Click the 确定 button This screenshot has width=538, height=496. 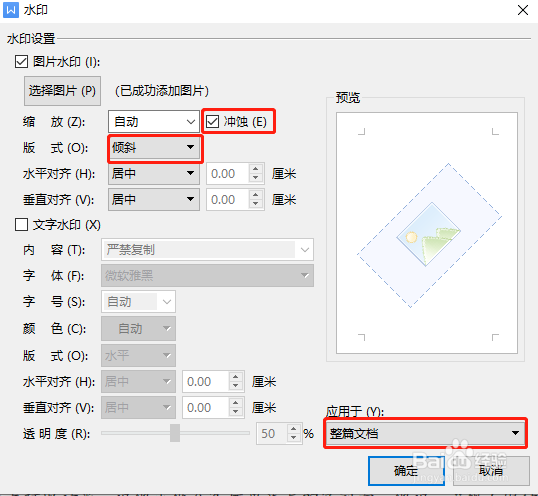coord(406,471)
